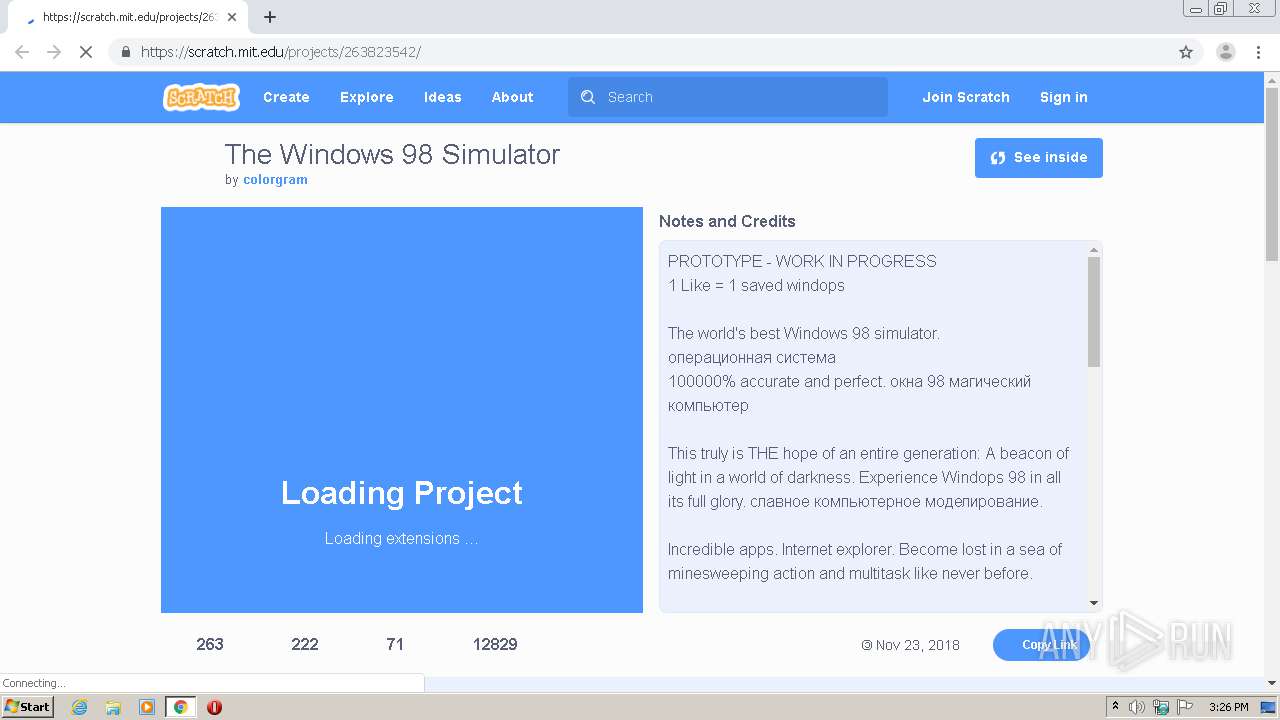Bookmark this page with the star icon
Viewport: 1280px width, 720px height.
click(x=1186, y=52)
